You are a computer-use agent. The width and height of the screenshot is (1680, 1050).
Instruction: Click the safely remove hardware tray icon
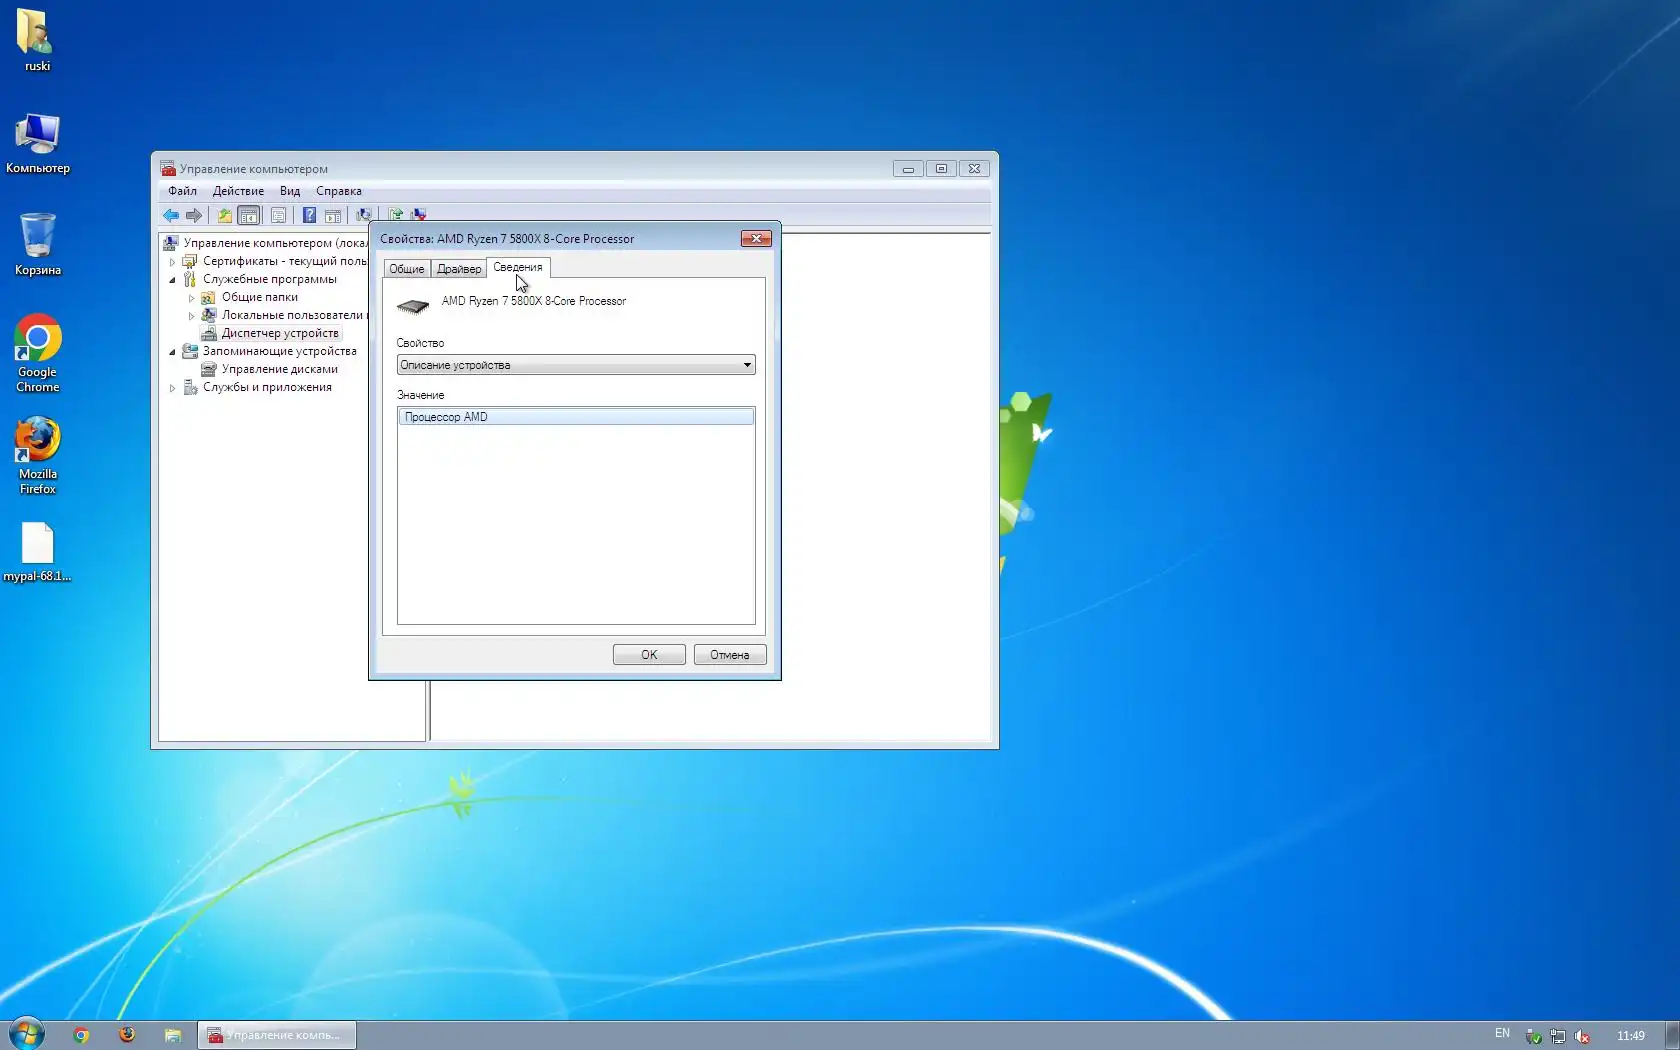tap(1533, 1036)
